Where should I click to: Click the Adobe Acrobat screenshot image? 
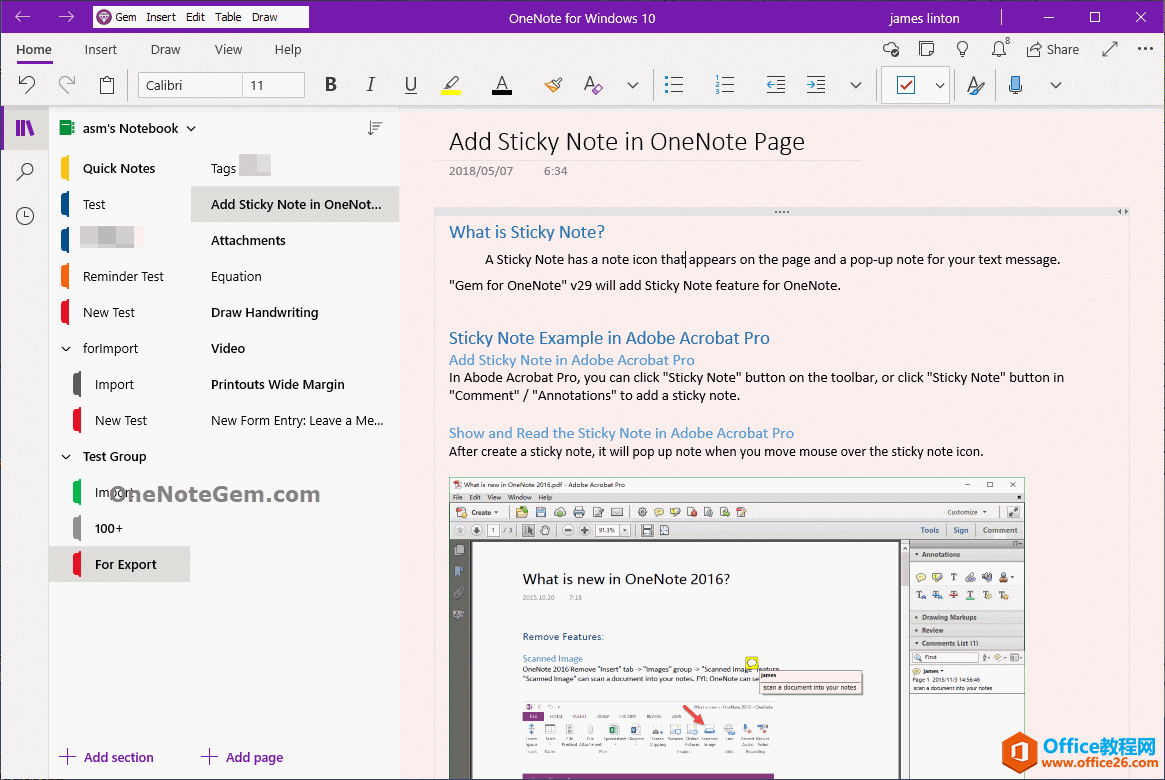point(736,628)
